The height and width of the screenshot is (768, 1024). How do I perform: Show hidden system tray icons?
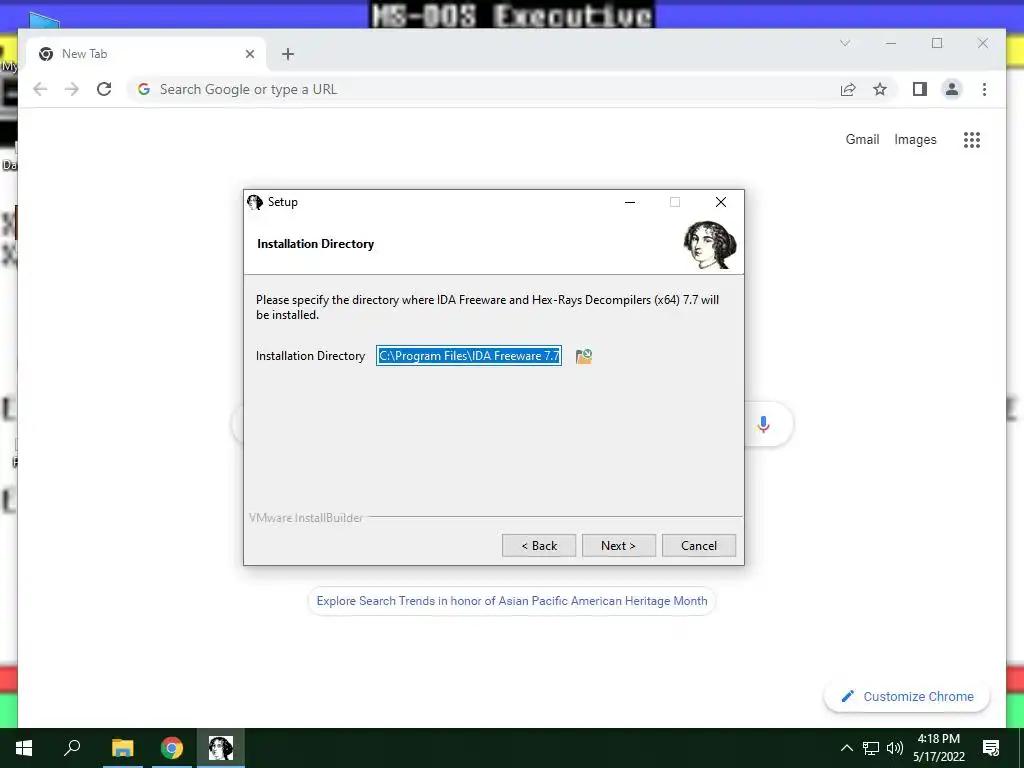click(846, 748)
